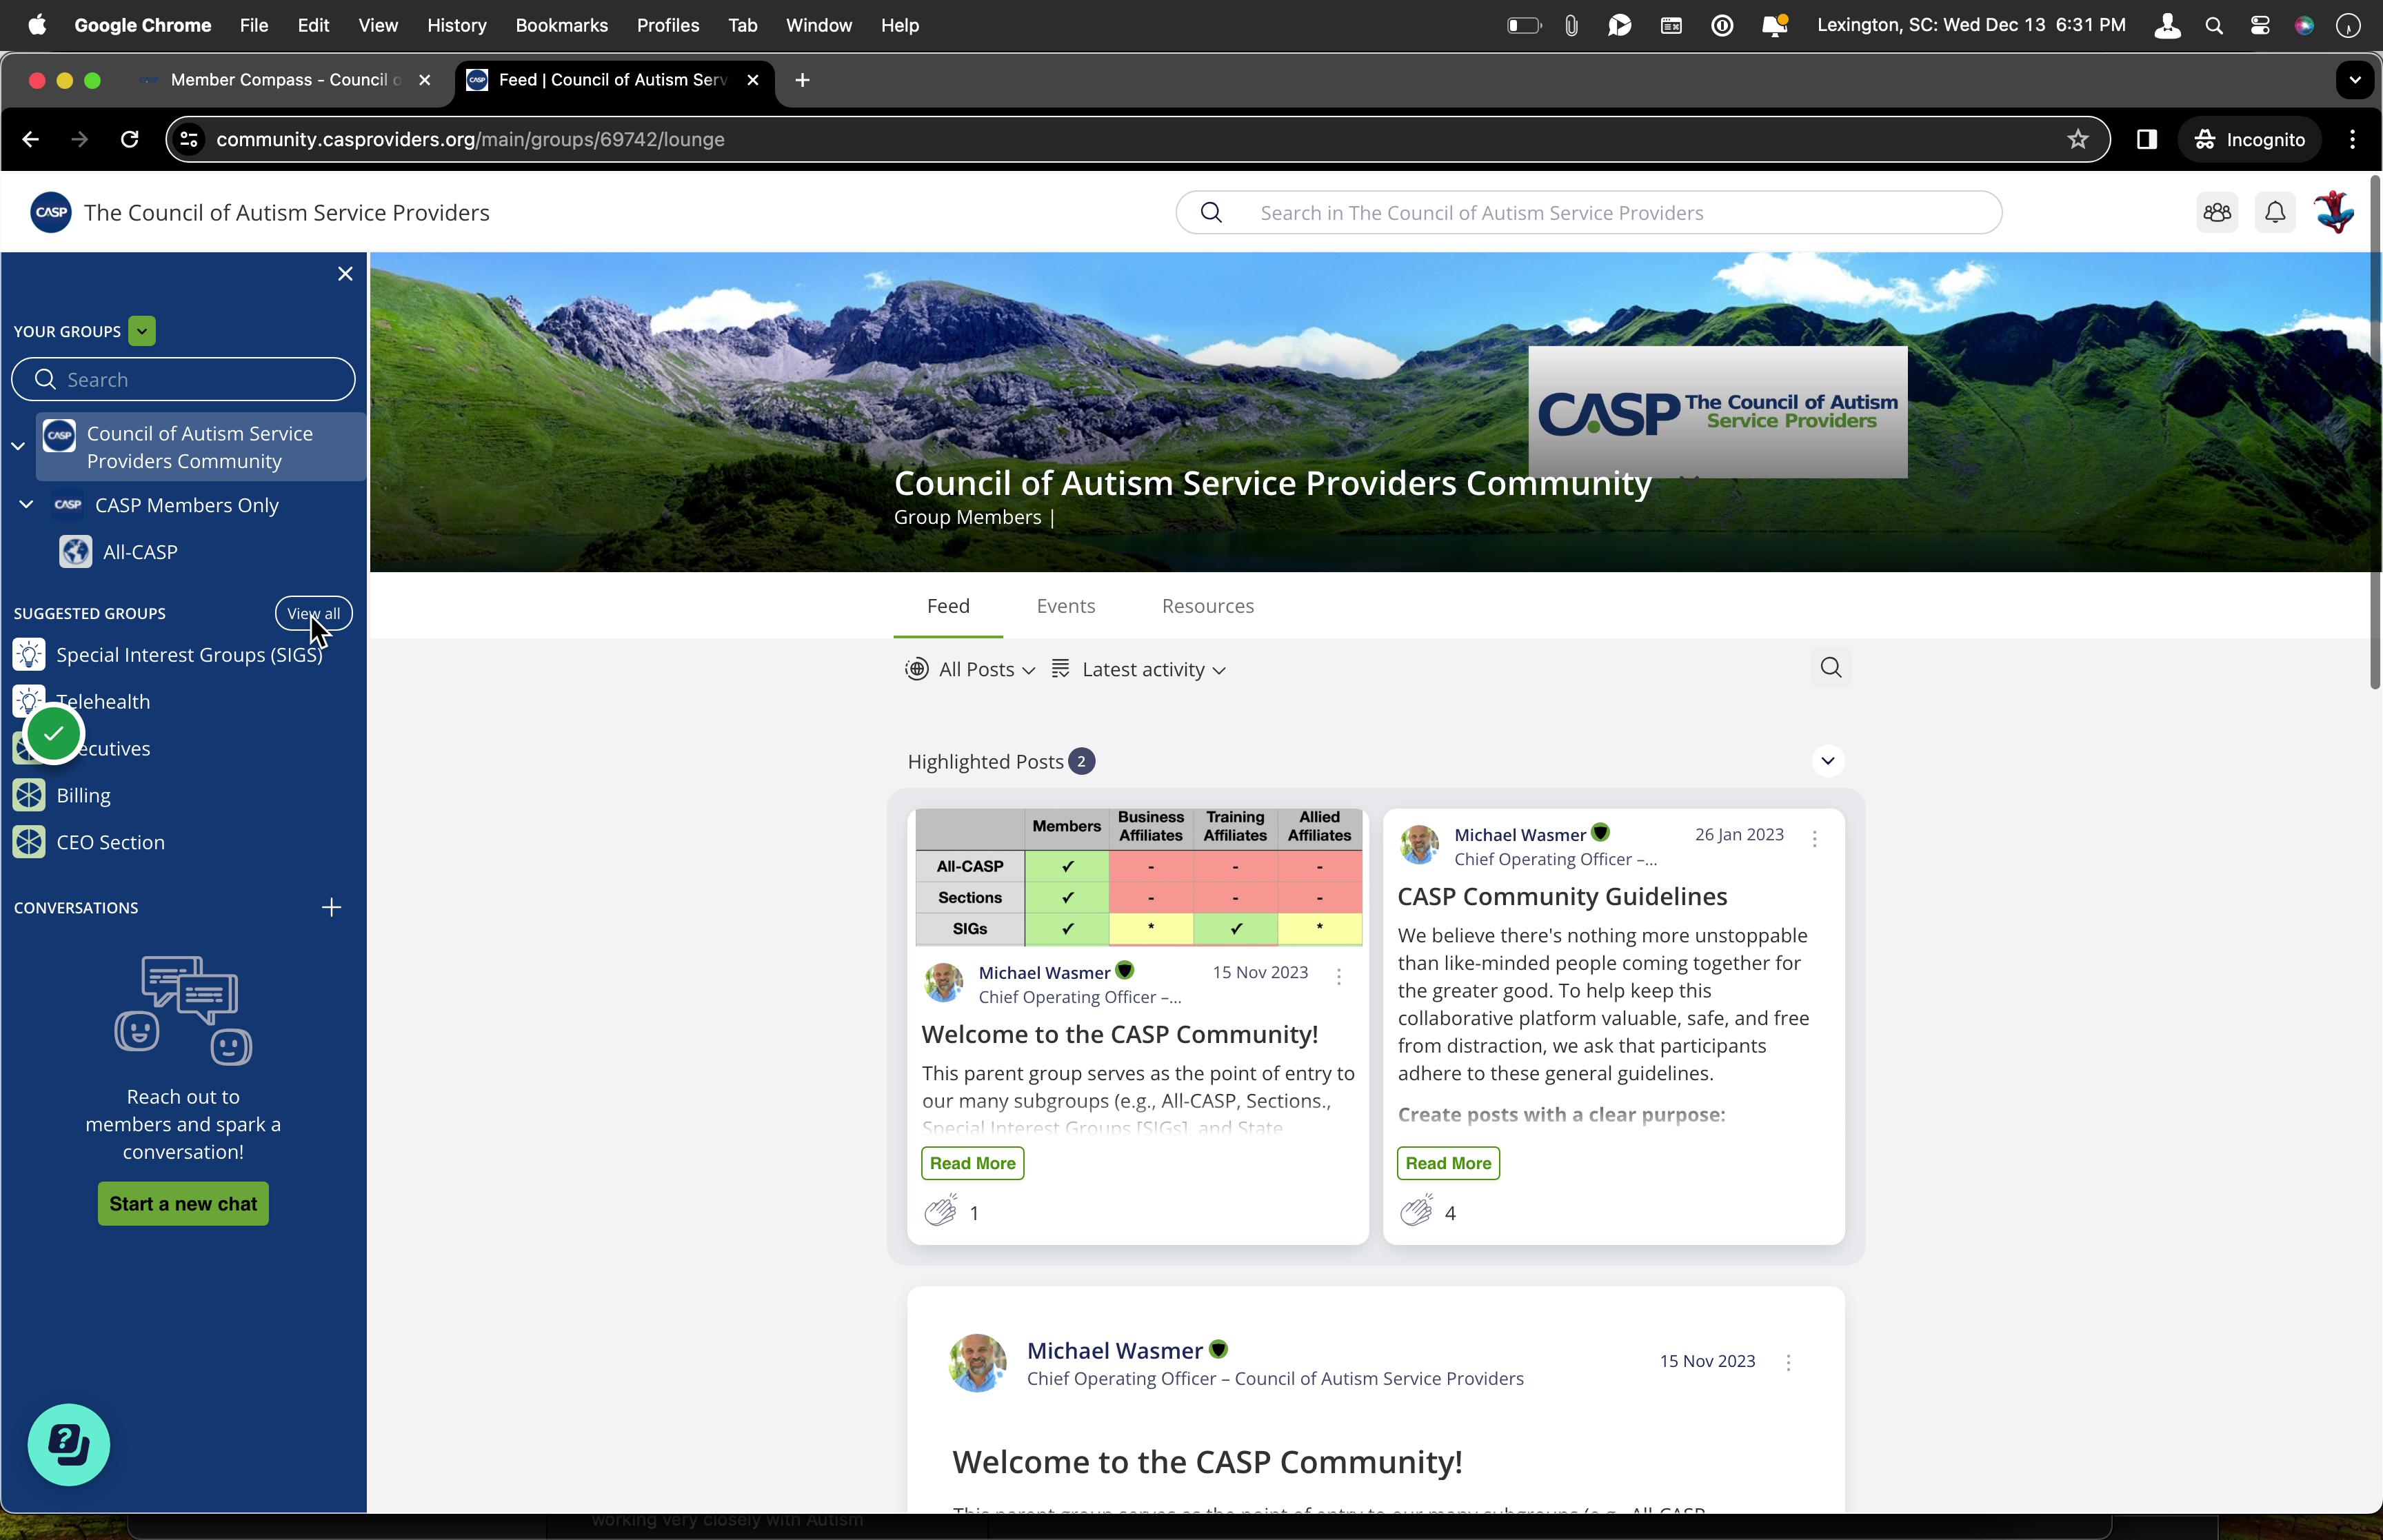Open options menu on main Welcome post
The width and height of the screenshot is (2383, 1540).
1788,1362
